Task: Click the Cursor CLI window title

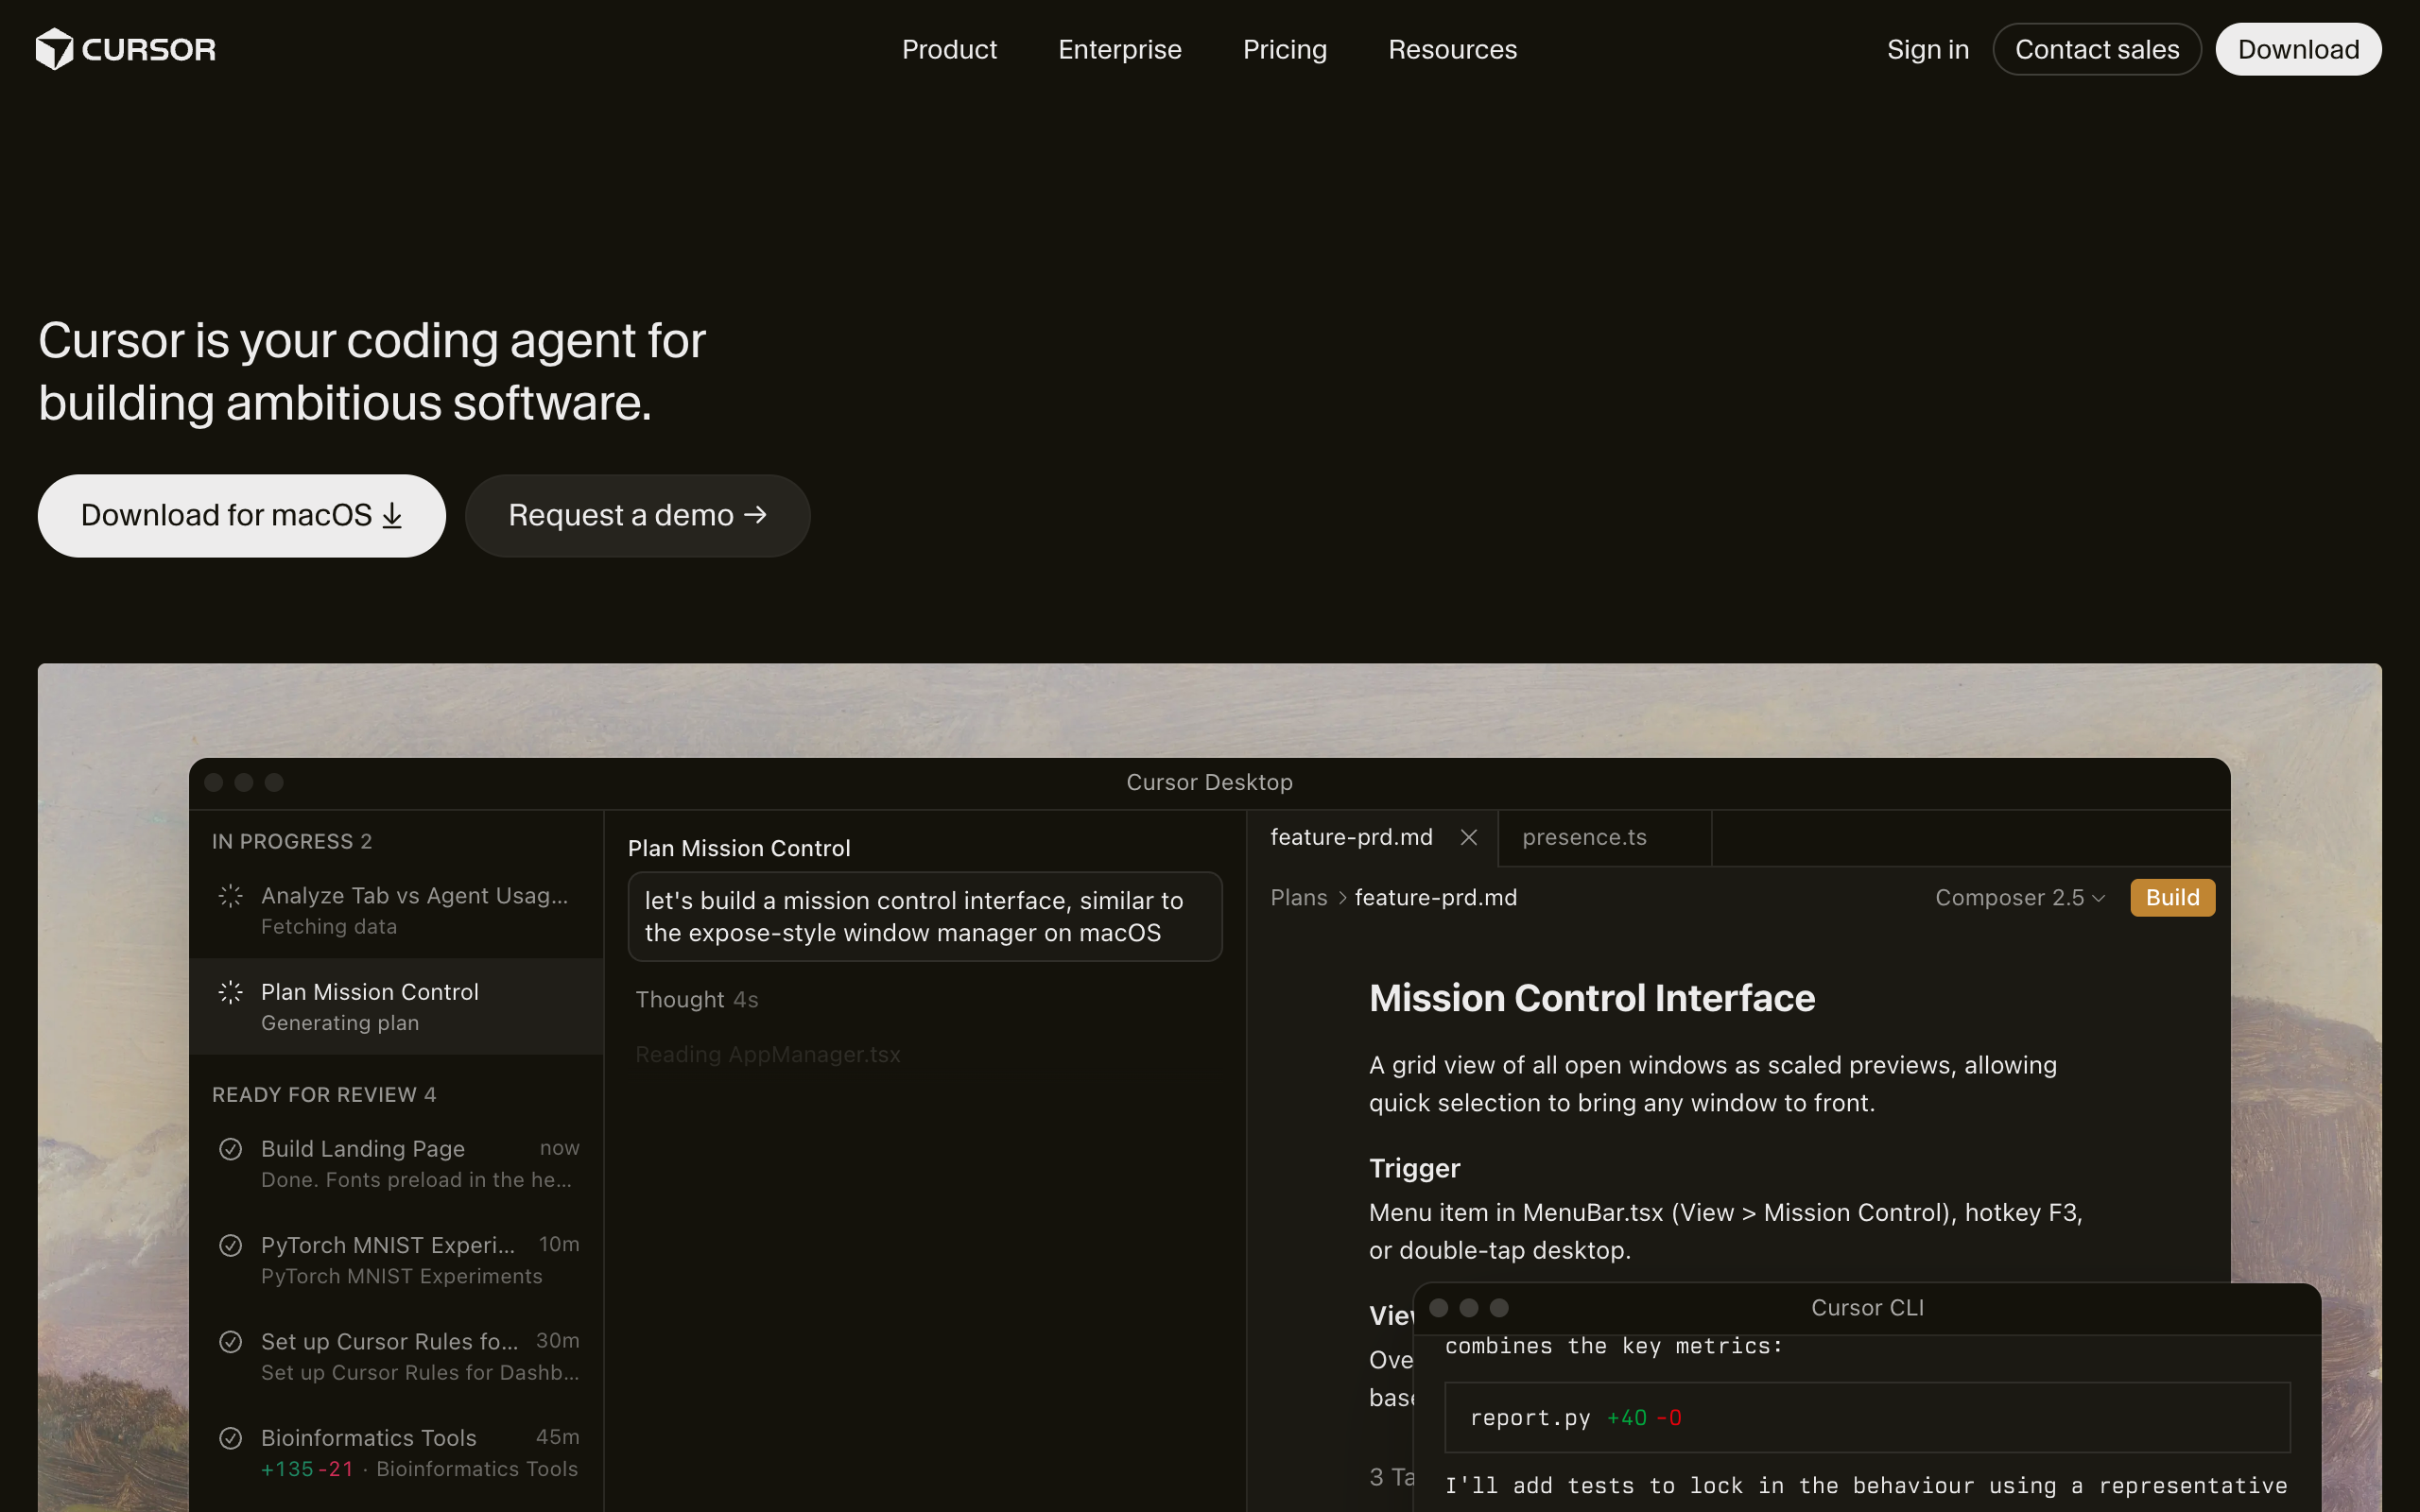Action: point(1867,1307)
